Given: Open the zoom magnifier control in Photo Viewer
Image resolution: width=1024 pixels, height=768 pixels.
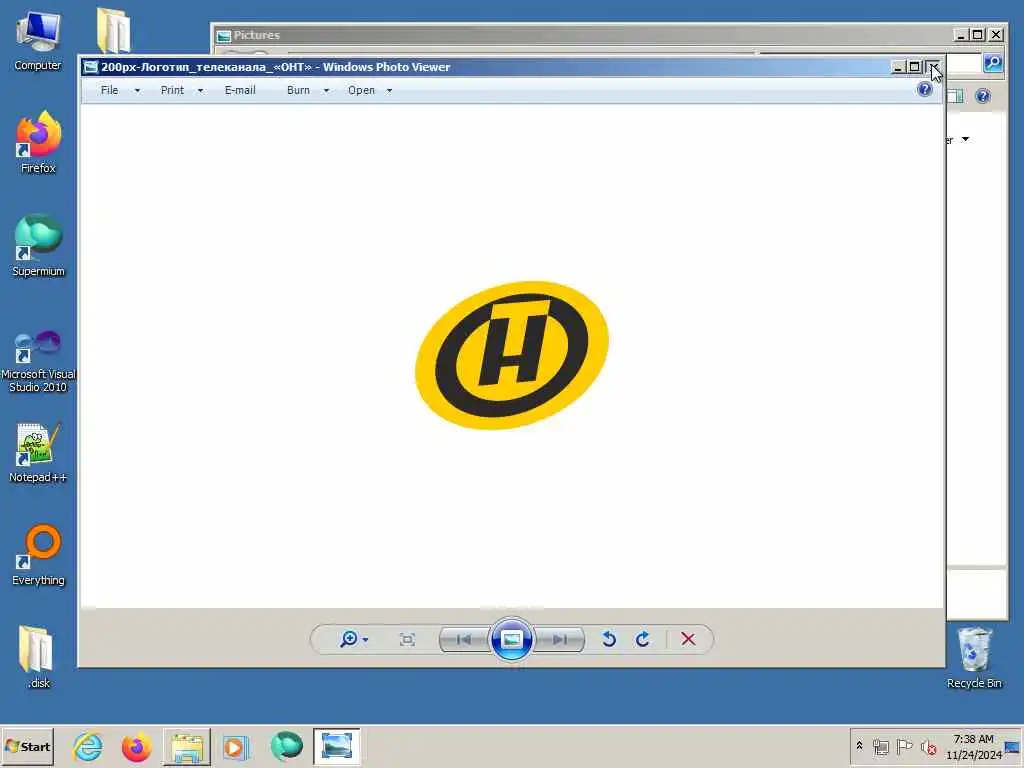Looking at the screenshot, I should pos(349,639).
